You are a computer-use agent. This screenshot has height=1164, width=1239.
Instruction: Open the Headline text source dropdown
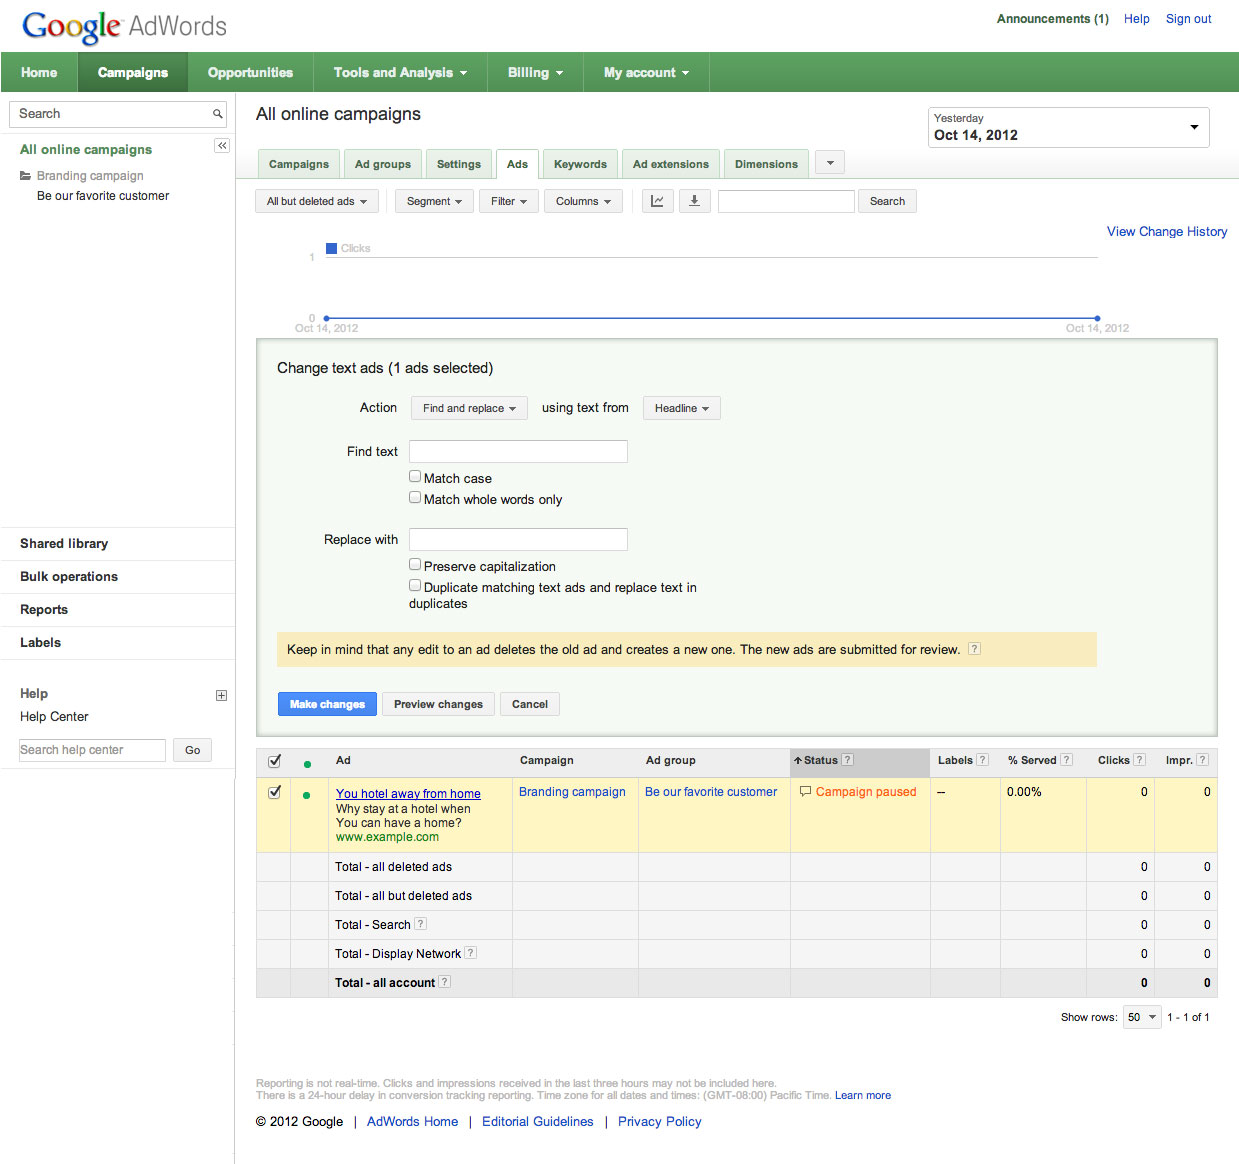click(x=681, y=408)
